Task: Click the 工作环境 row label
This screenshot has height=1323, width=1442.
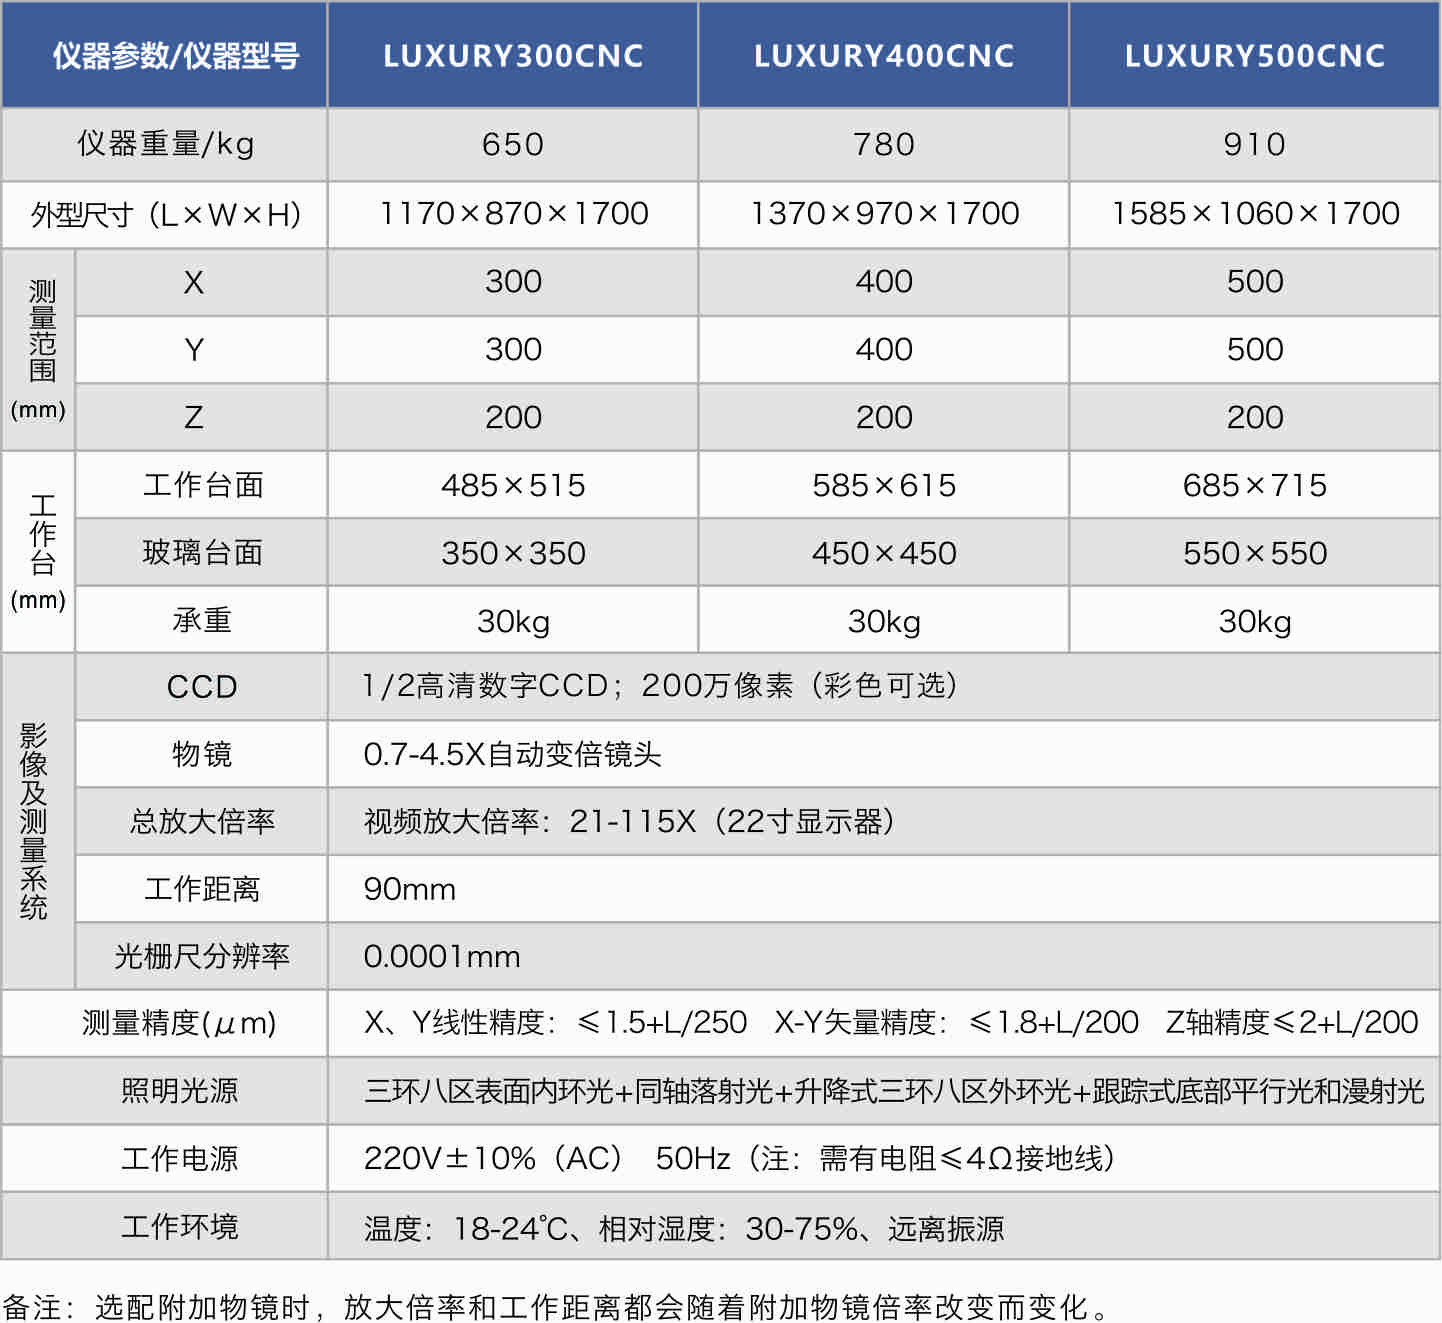Action: pyautogui.click(x=179, y=1227)
